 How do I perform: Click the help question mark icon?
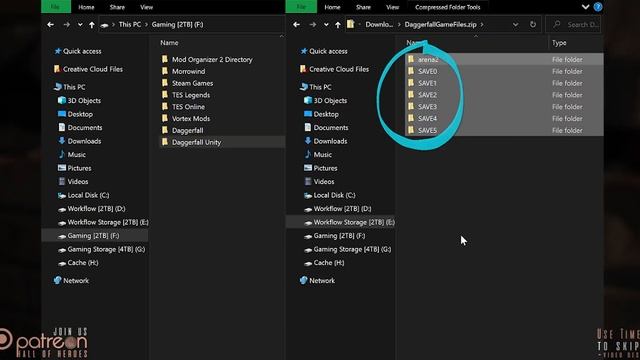[598, 7]
